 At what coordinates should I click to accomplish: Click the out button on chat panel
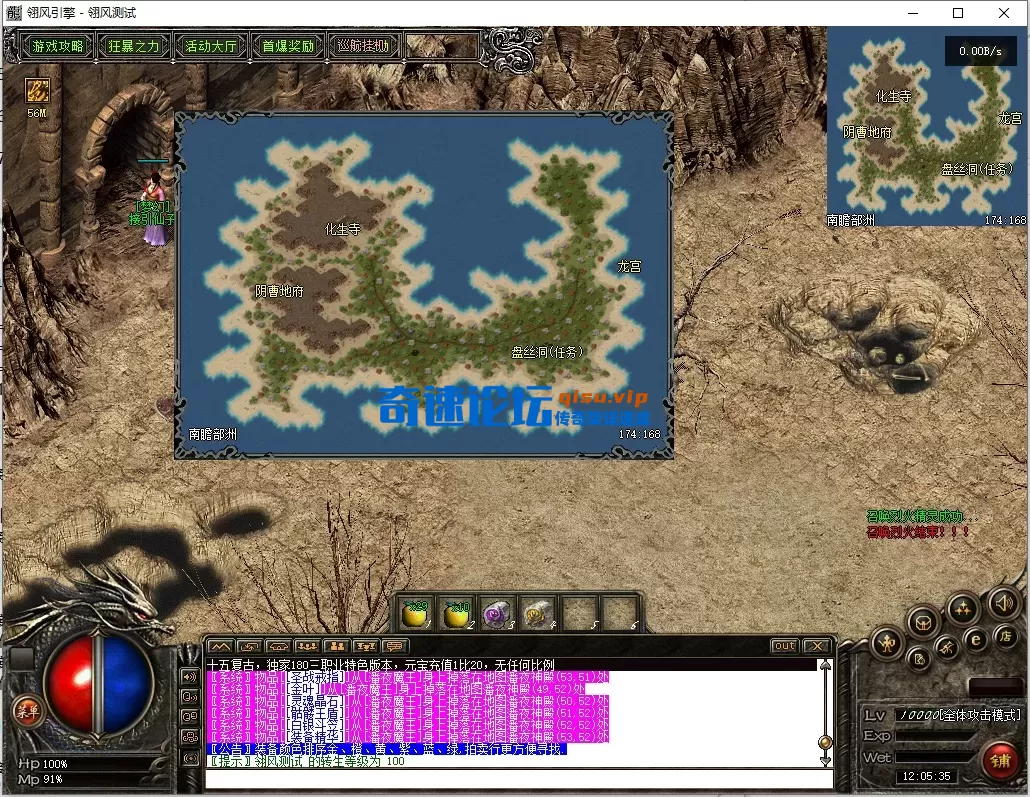(x=784, y=646)
